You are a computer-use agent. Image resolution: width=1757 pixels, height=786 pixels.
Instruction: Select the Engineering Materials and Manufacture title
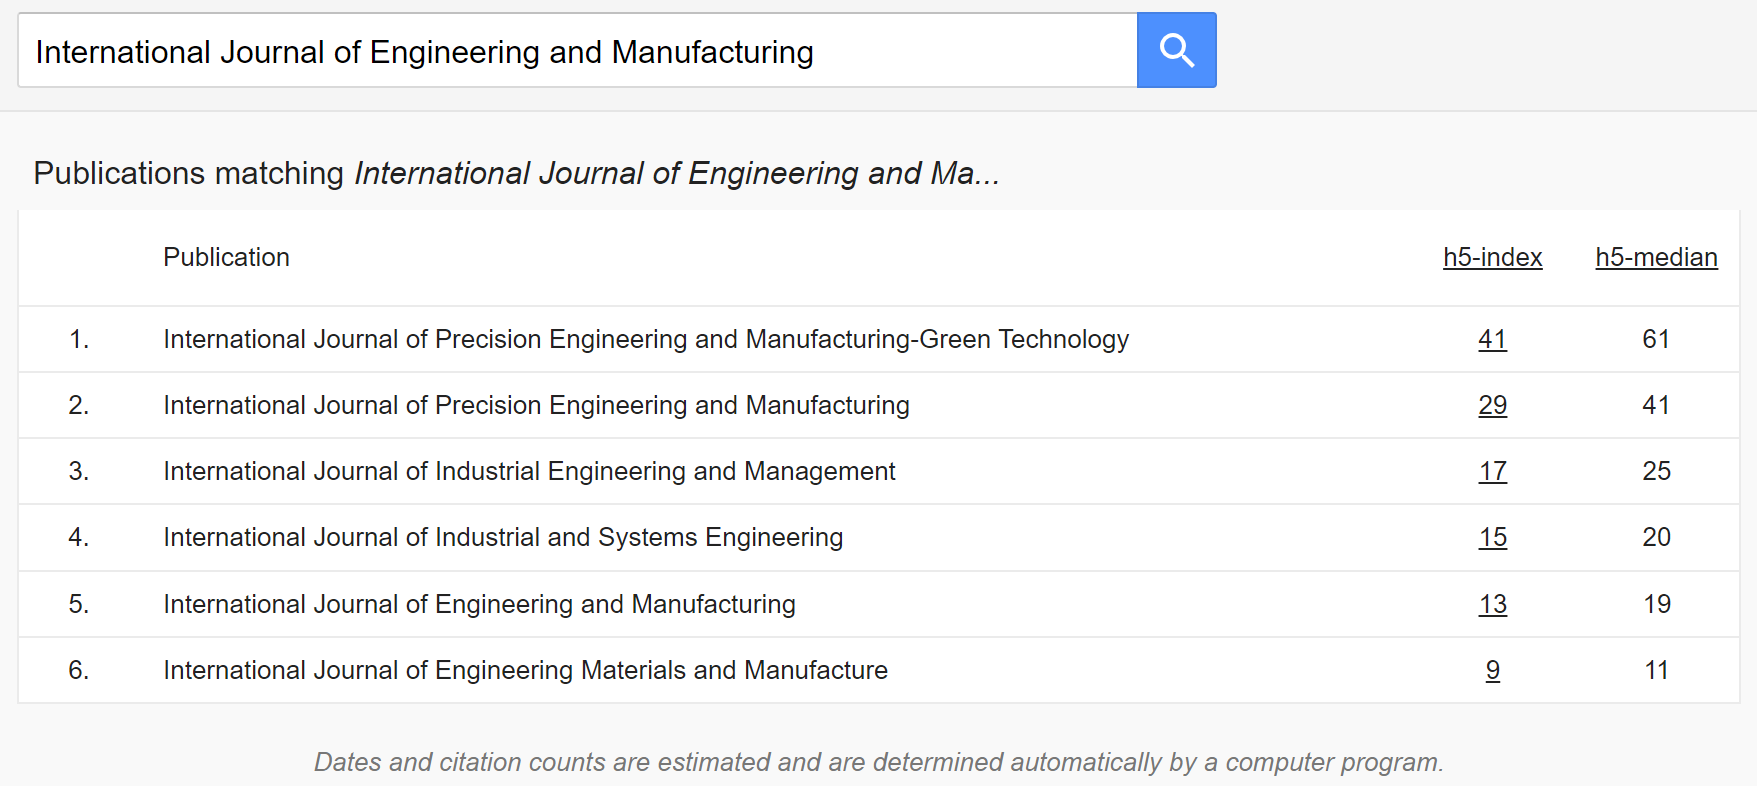pyautogui.click(x=525, y=670)
